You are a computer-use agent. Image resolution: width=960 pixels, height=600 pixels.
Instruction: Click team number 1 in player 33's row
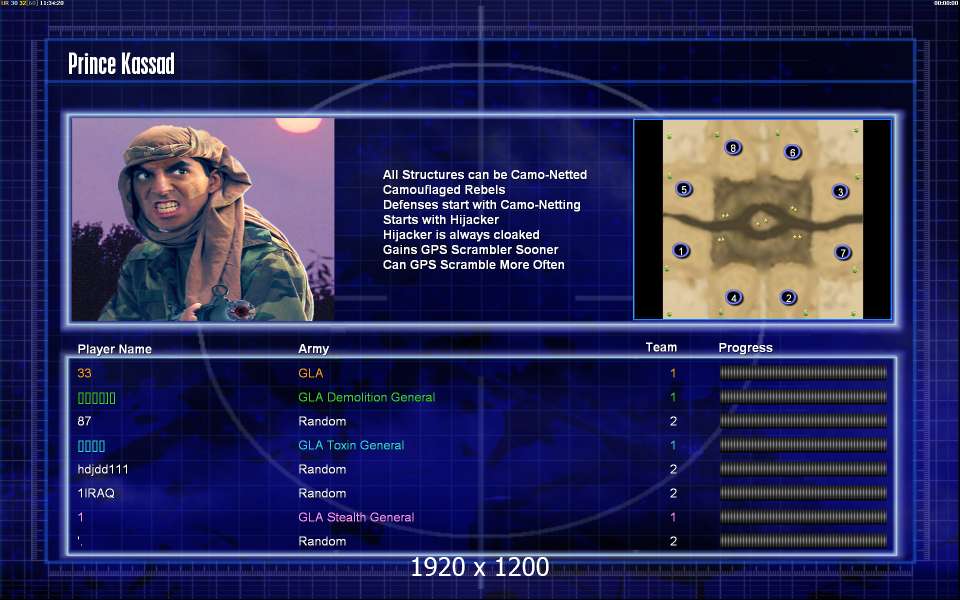673,373
